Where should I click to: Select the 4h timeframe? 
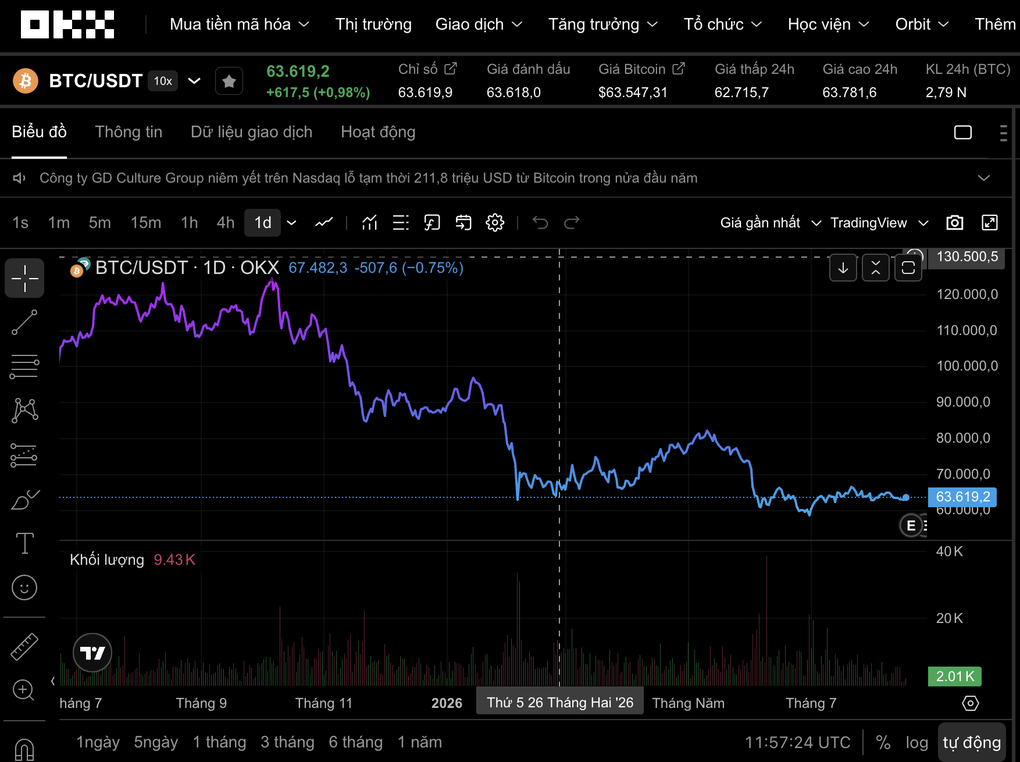tap(226, 223)
